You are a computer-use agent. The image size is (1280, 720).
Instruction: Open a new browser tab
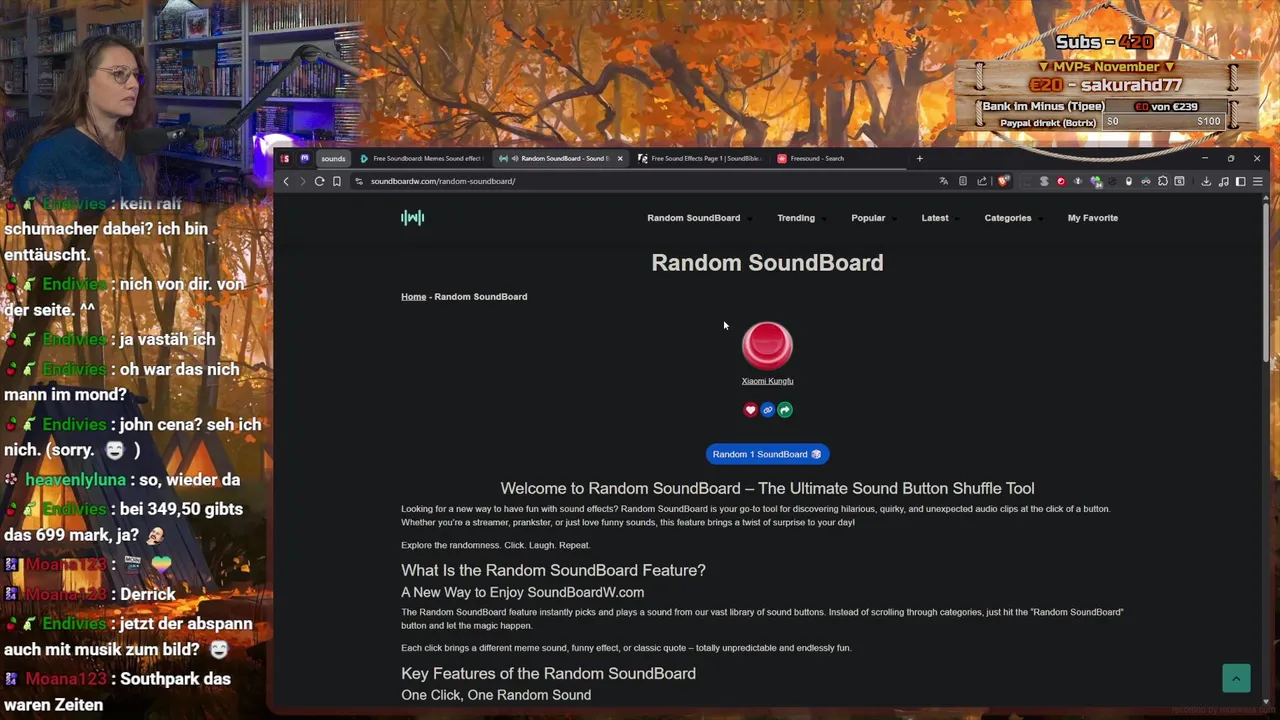919,158
